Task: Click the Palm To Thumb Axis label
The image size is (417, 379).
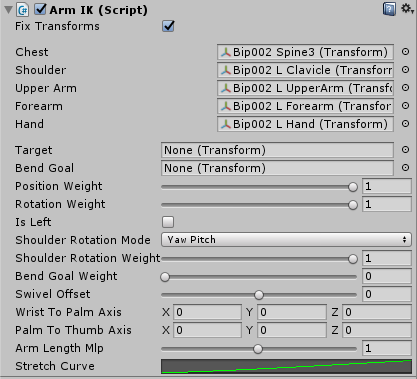Action: (73, 330)
